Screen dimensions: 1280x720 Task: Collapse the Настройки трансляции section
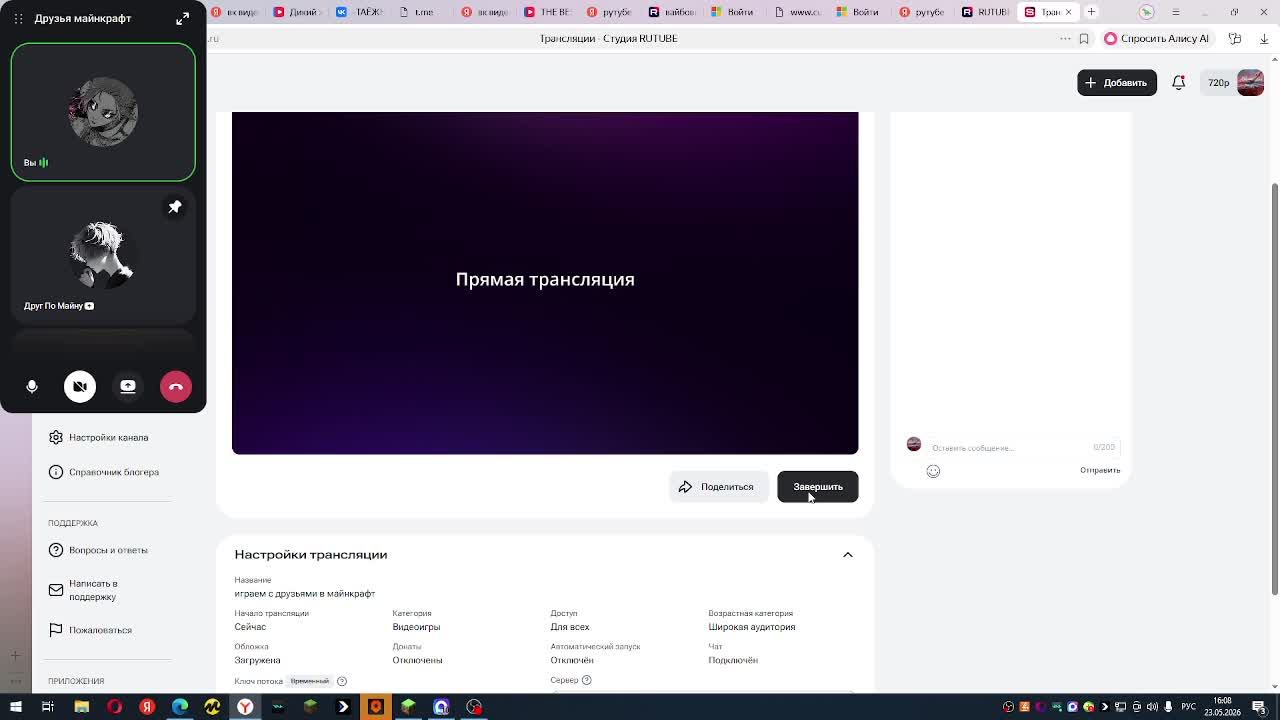(x=848, y=555)
